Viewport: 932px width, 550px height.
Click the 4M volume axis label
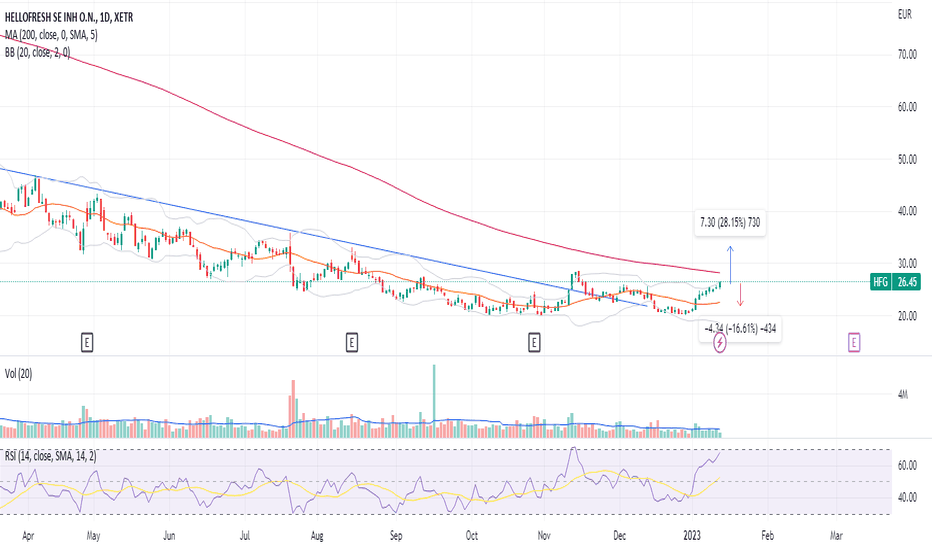903,394
